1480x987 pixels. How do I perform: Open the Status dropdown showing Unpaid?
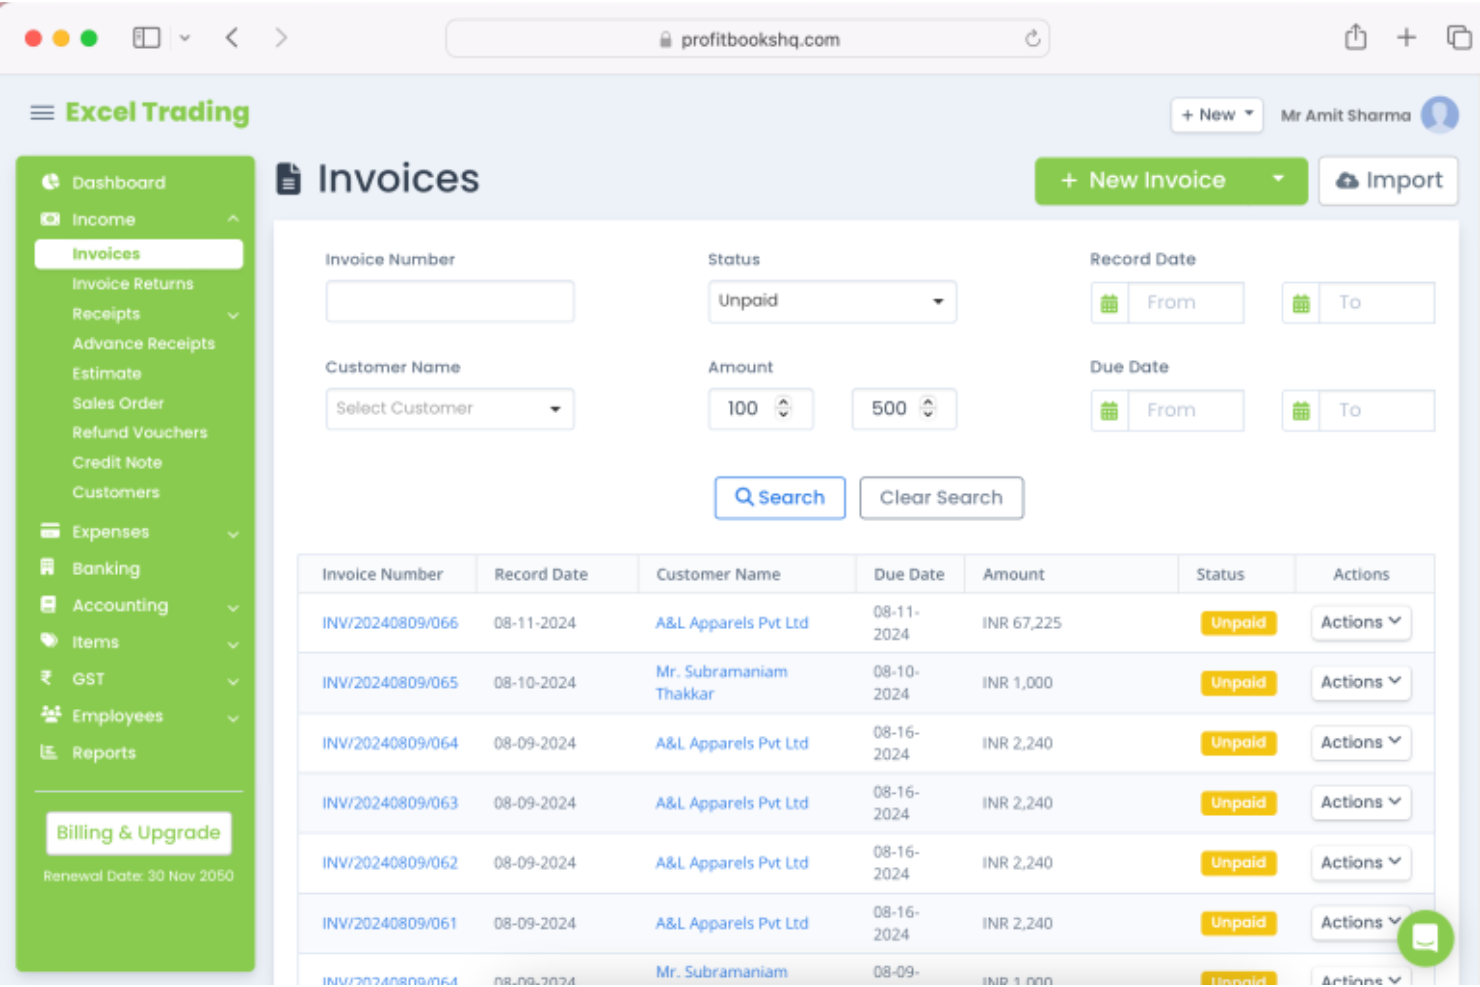832,301
